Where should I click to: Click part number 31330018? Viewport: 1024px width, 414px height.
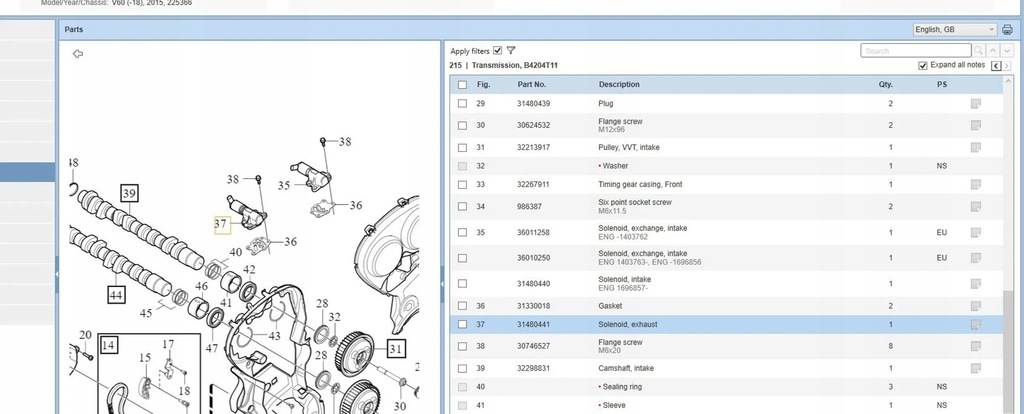(533, 306)
